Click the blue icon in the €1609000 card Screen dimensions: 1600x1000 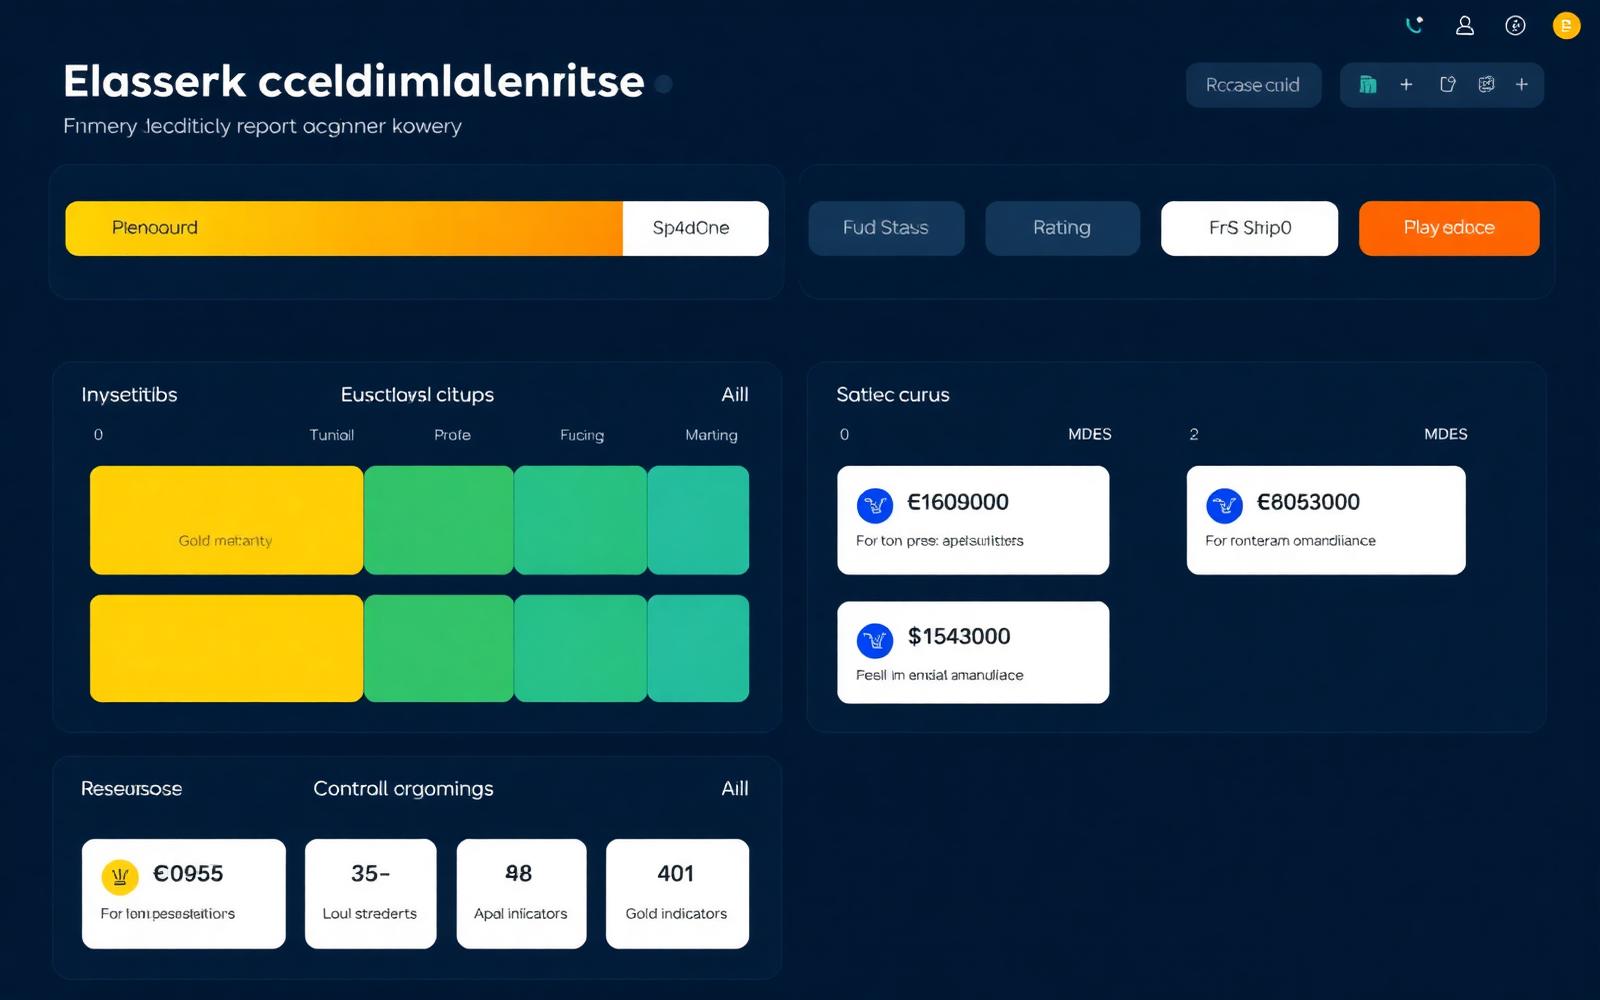[x=875, y=505]
